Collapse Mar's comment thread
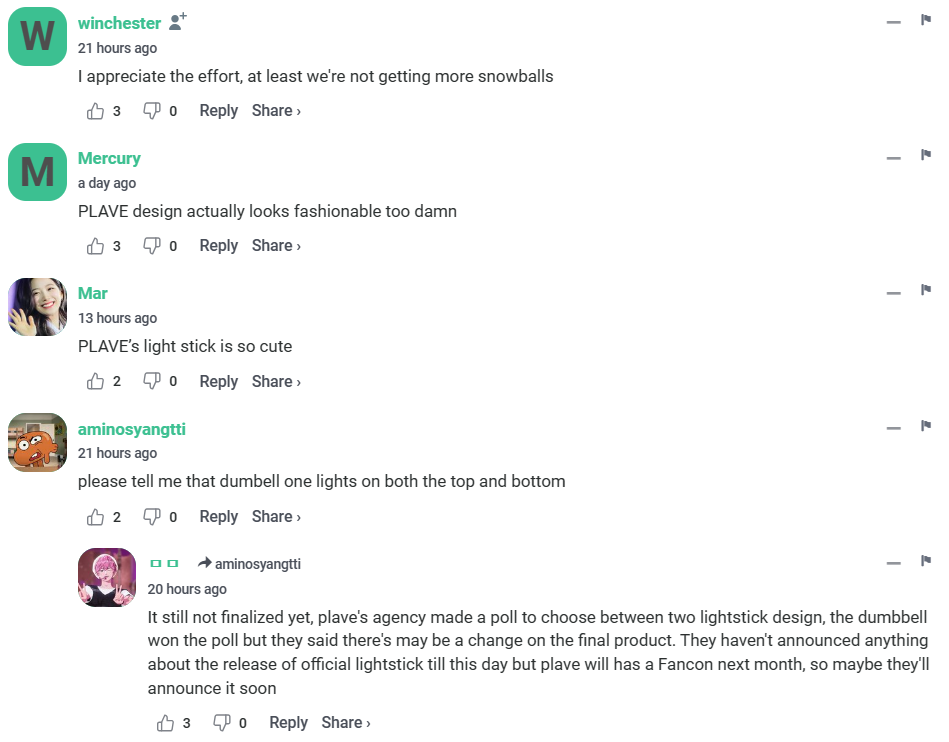The height and width of the screenshot is (742, 949). [894, 292]
